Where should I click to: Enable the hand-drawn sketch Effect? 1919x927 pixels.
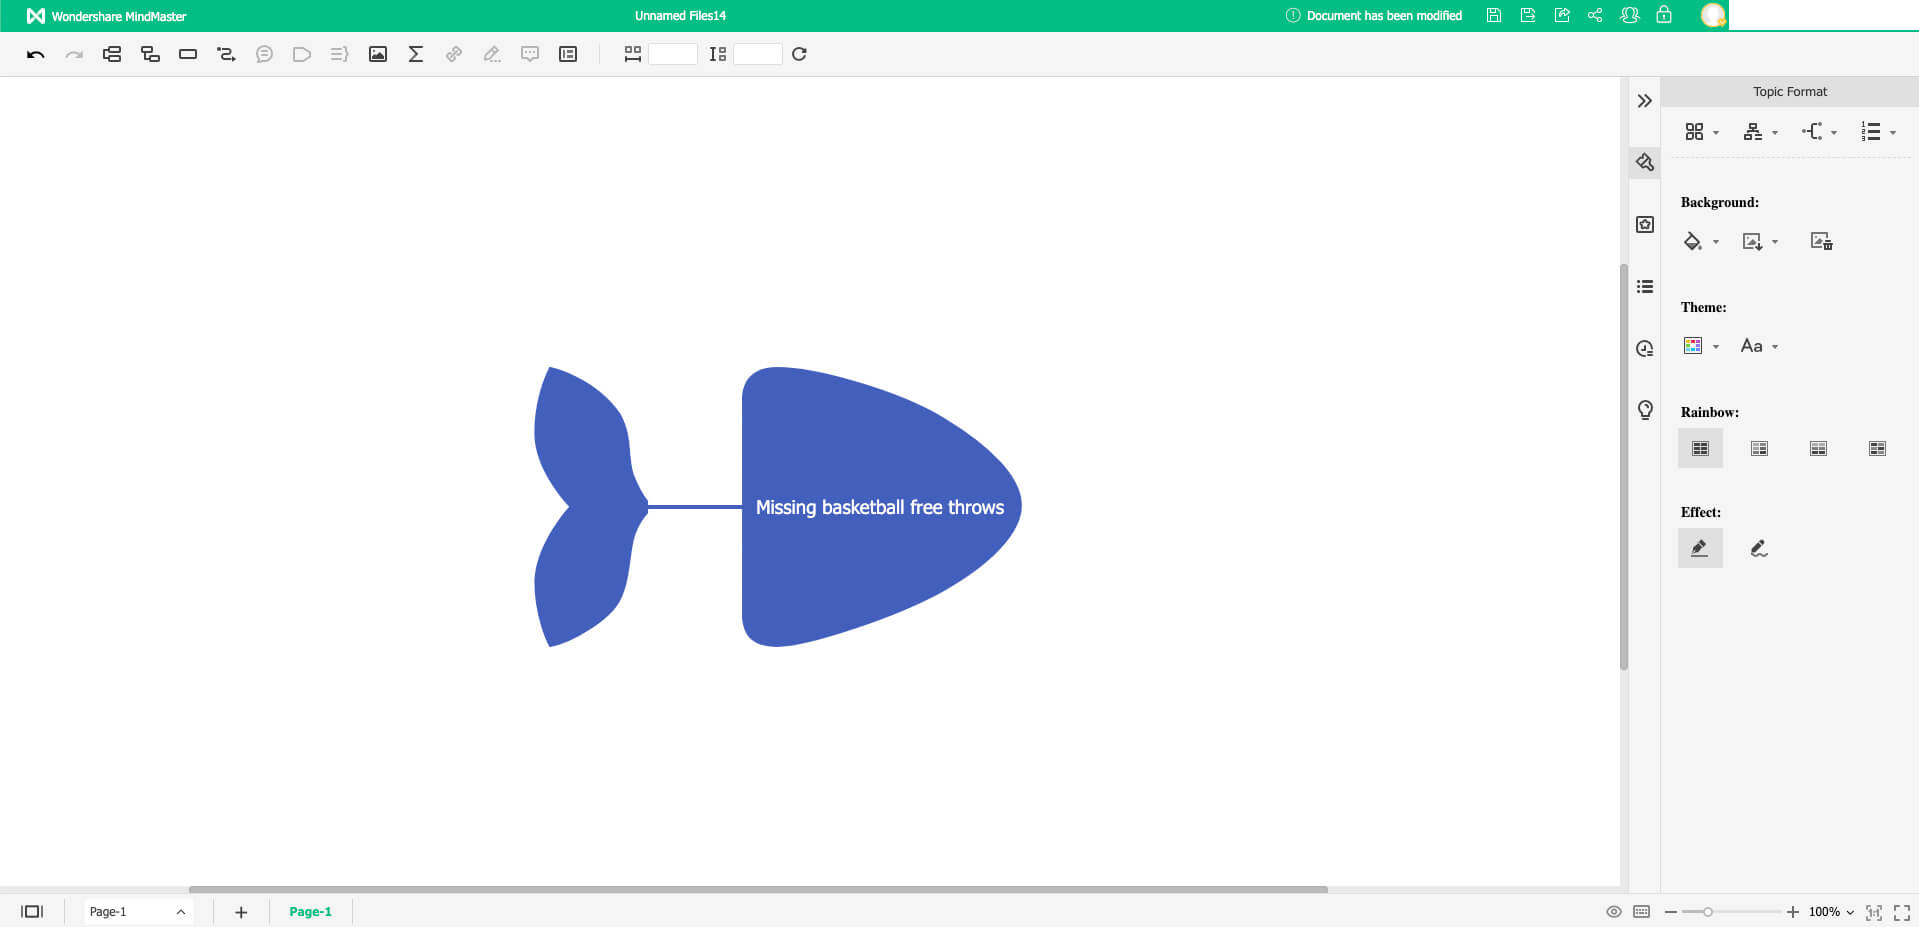click(x=1759, y=548)
